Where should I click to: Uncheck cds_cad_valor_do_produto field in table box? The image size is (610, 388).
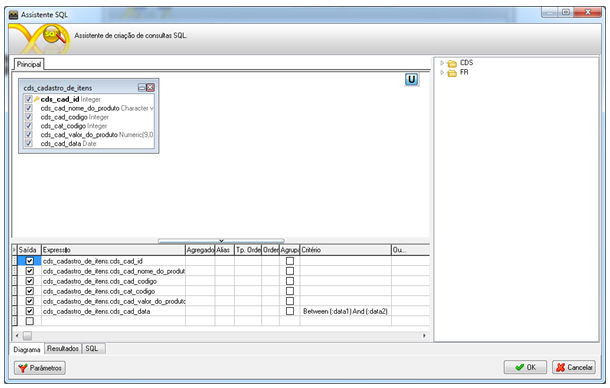pyautogui.click(x=28, y=135)
